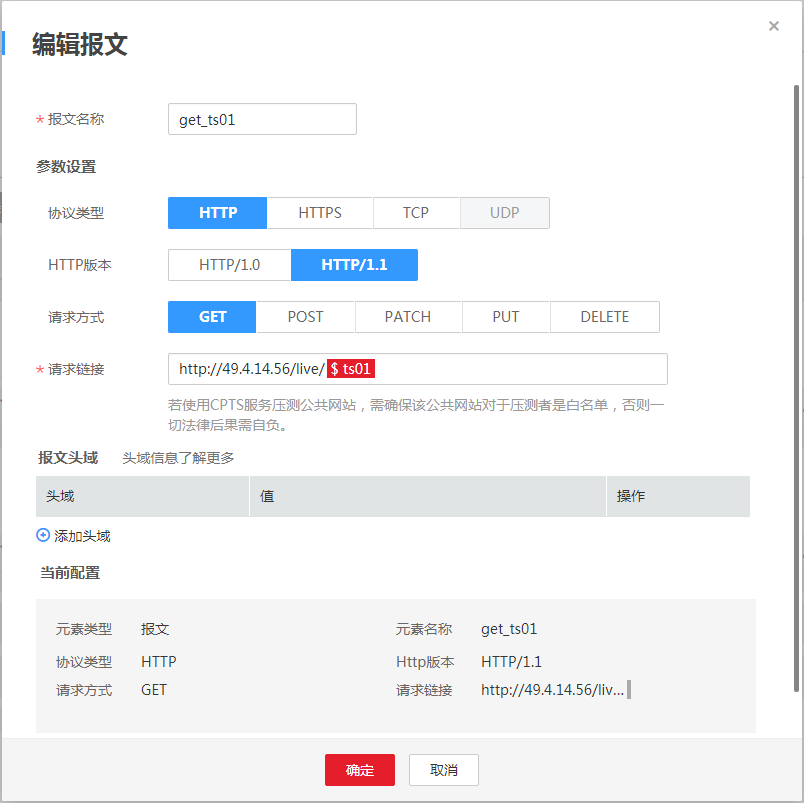Click the 元素名称 value get_ts01
The height and width of the screenshot is (803, 804).
tap(509, 629)
